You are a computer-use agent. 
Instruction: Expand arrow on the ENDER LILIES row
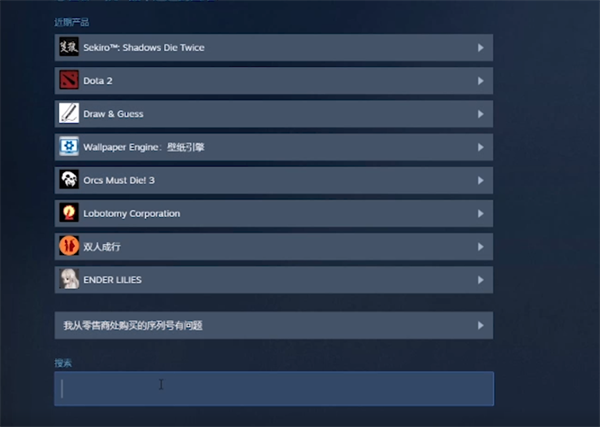(x=481, y=280)
